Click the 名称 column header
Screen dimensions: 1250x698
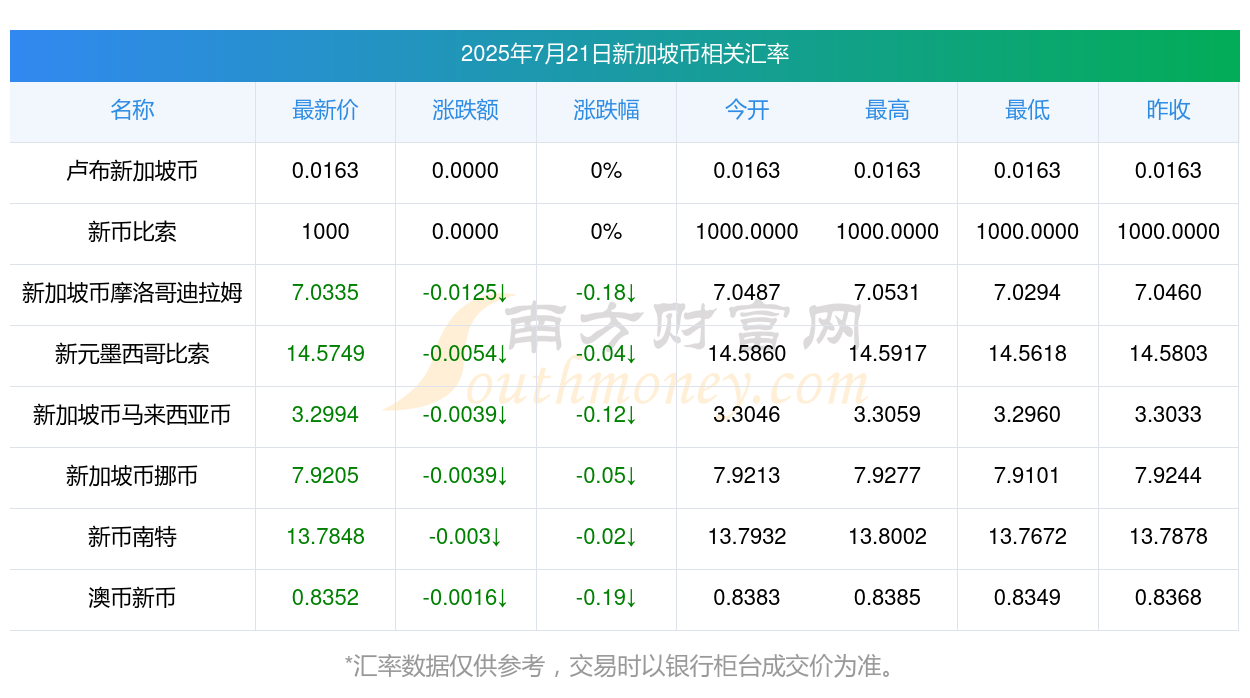click(x=132, y=110)
